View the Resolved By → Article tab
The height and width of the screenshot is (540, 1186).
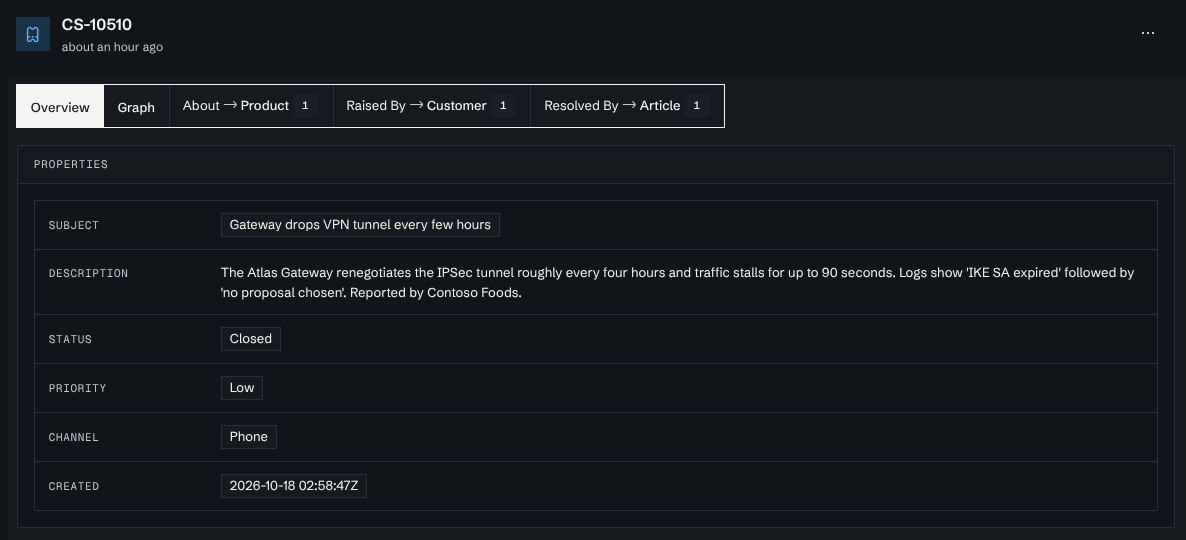(627, 106)
